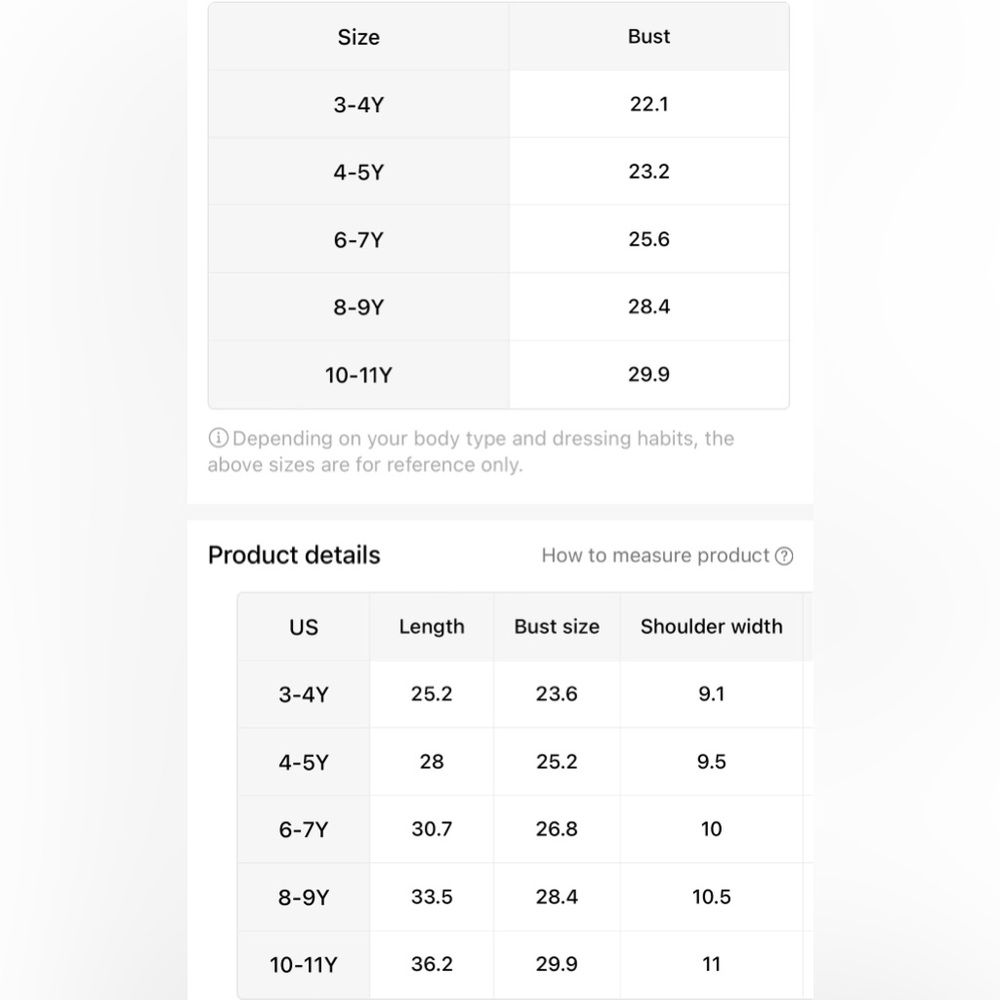Click the 26.8 bust size value

(556, 829)
